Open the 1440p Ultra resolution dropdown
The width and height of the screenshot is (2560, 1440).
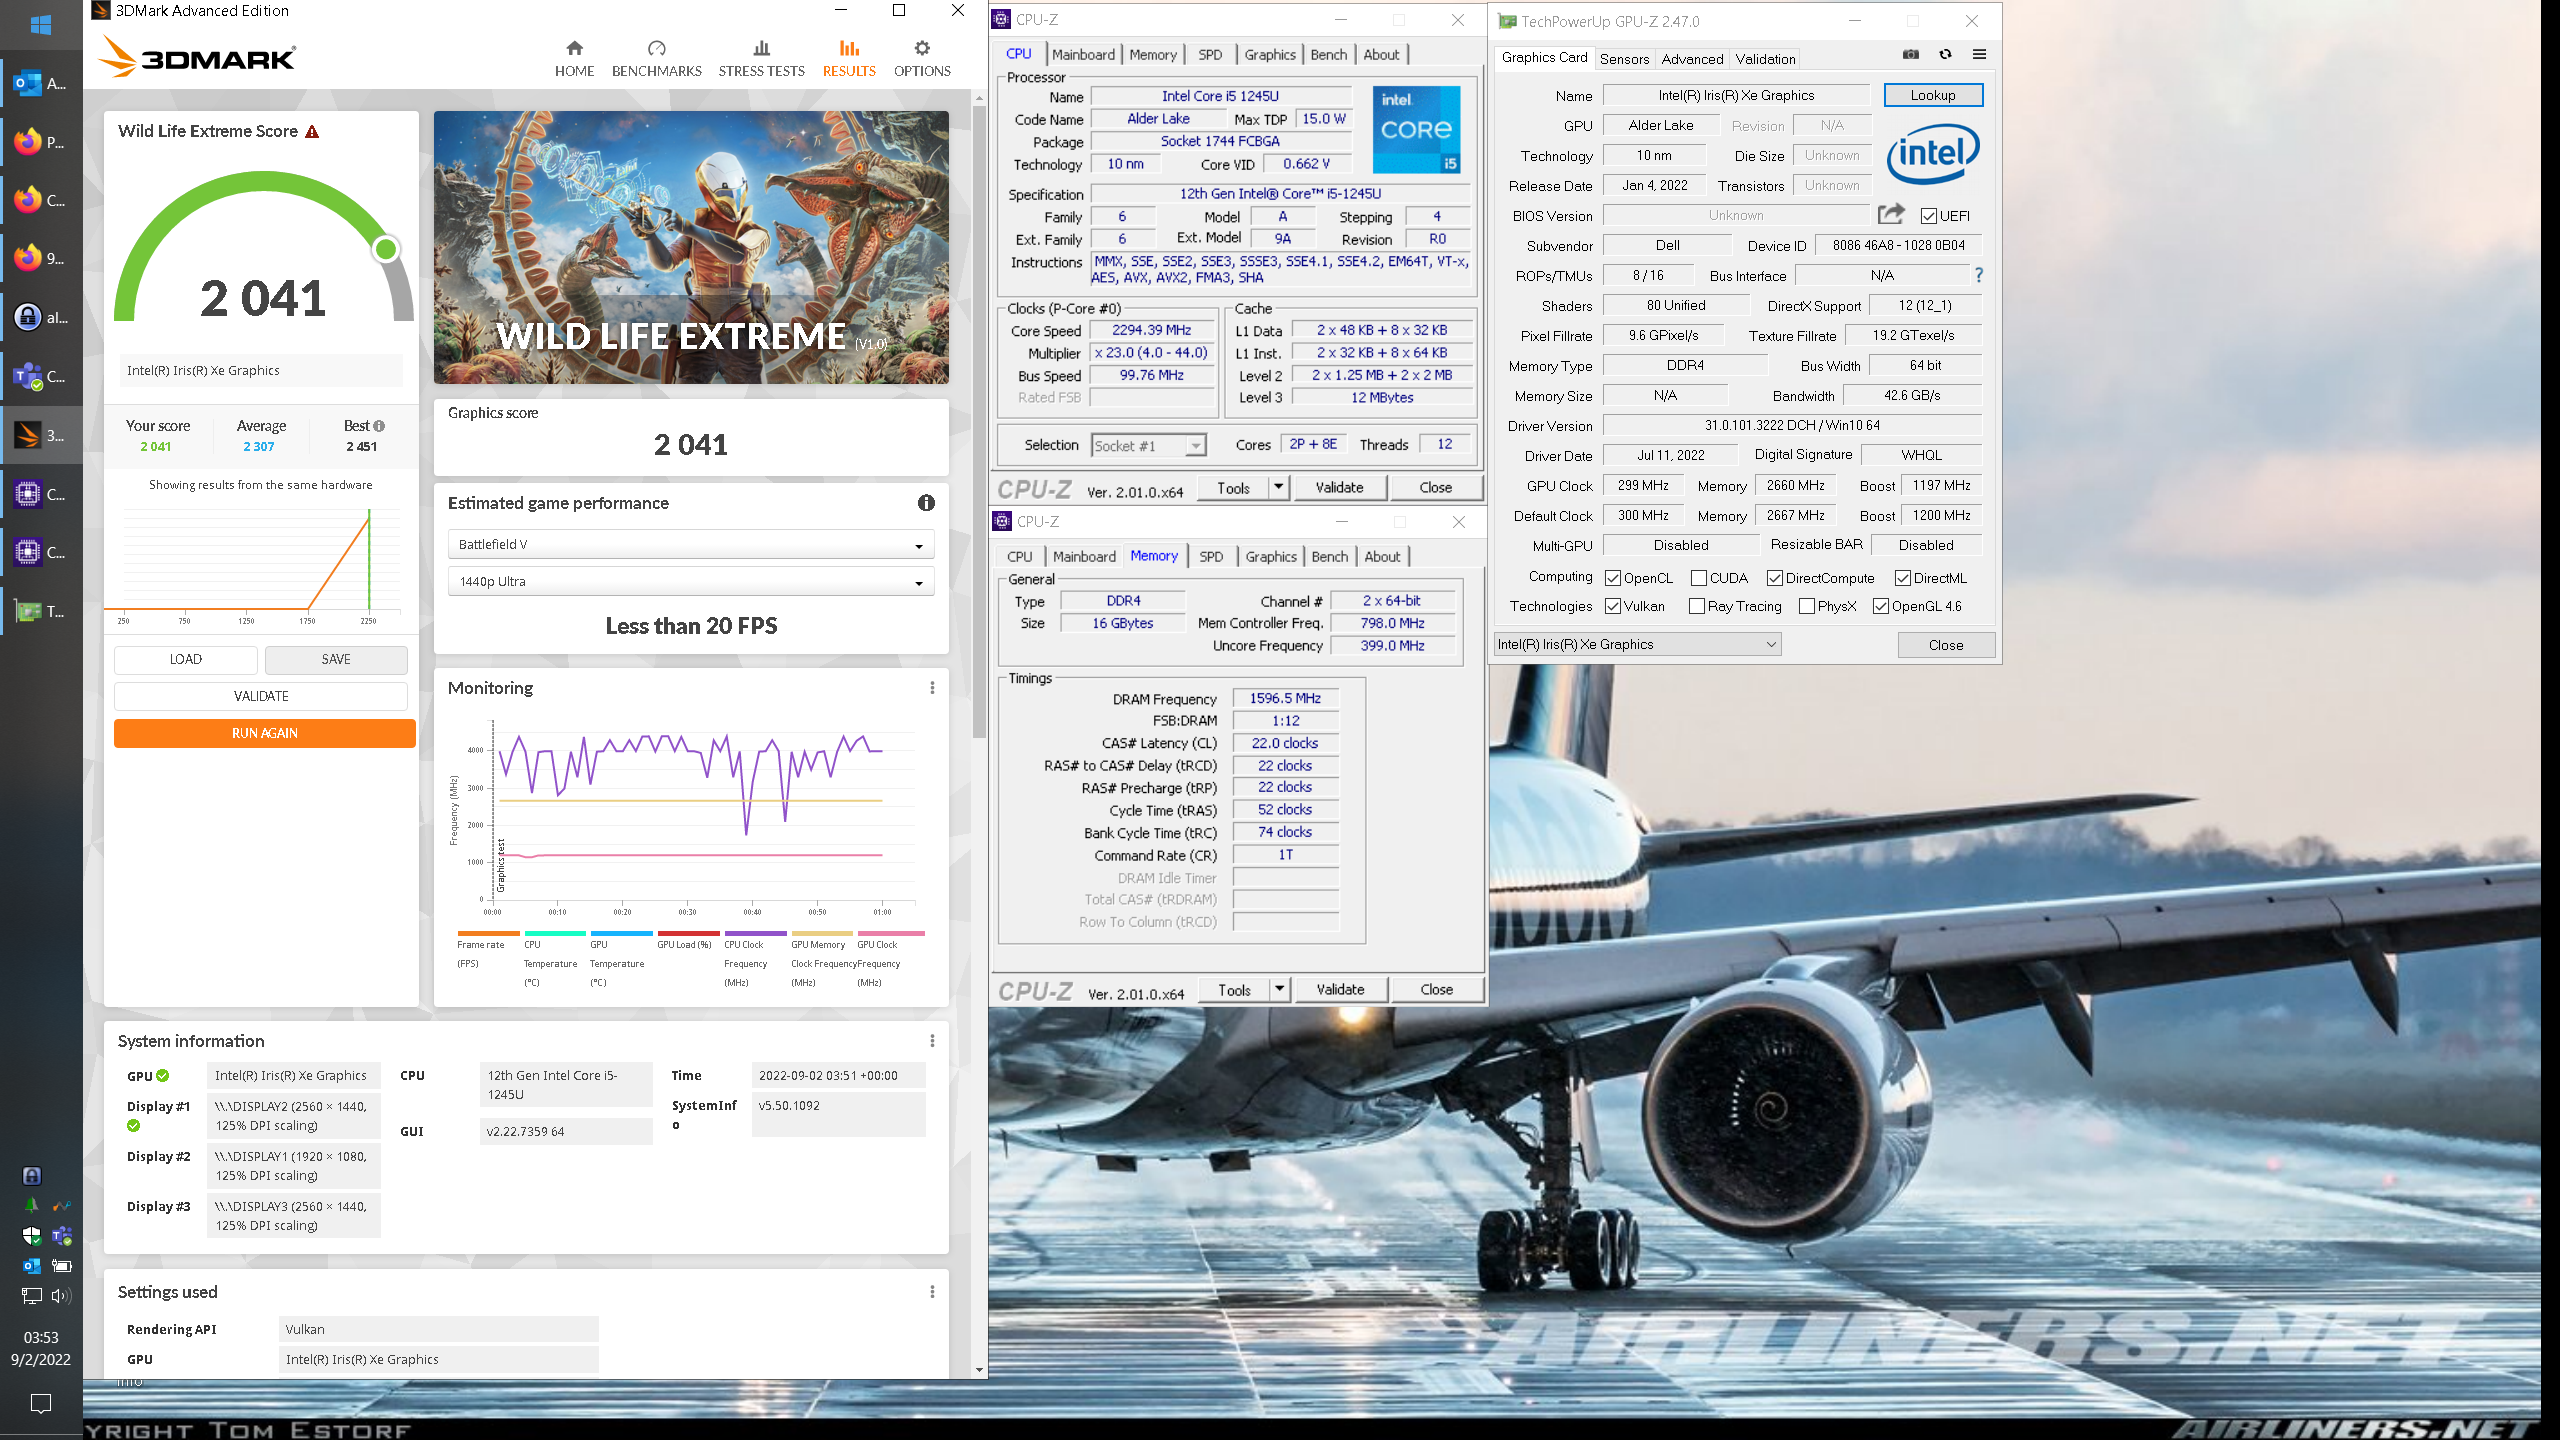(691, 582)
